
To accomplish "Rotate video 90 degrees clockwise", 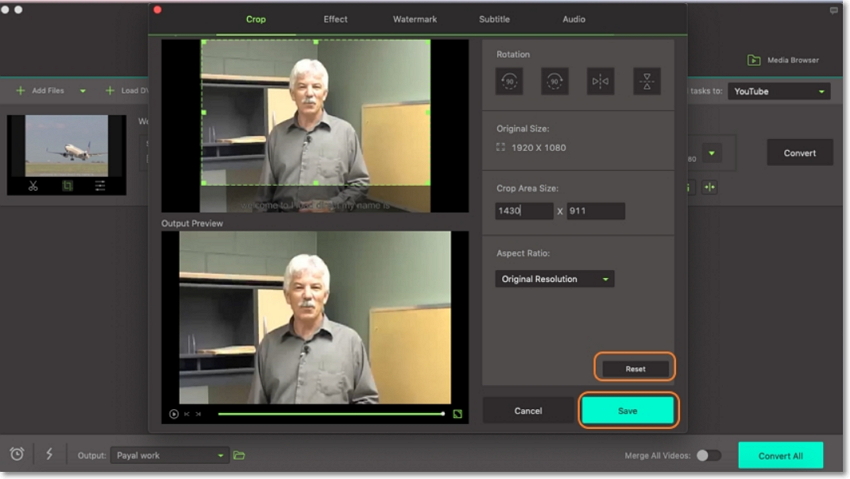I will (x=555, y=81).
